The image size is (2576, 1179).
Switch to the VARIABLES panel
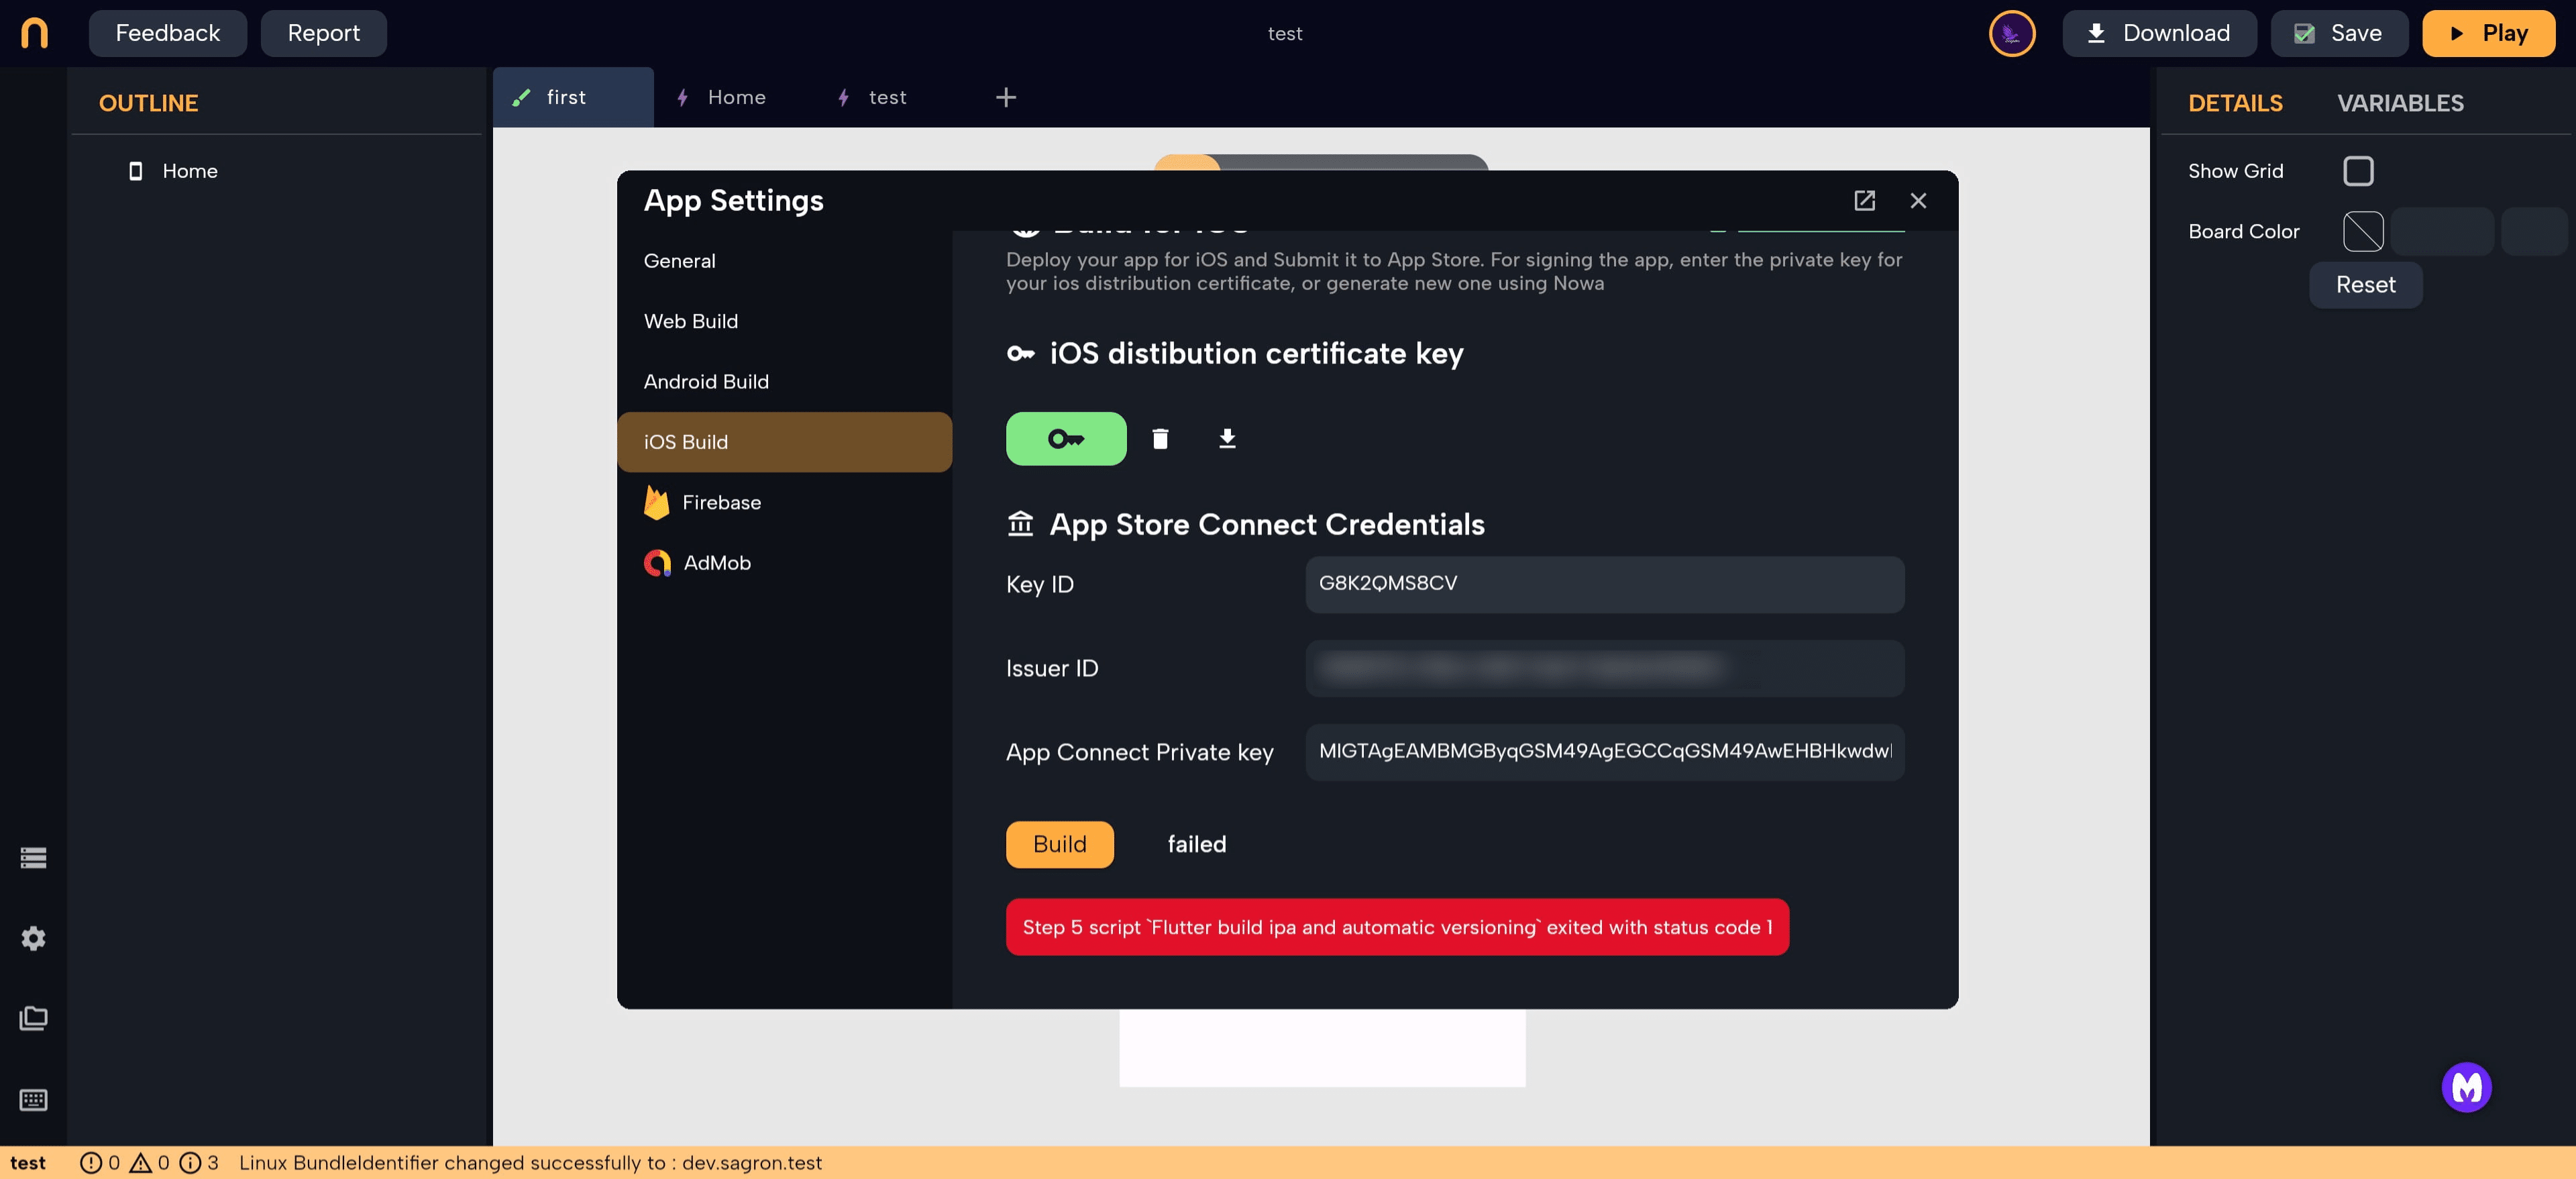2400,102
